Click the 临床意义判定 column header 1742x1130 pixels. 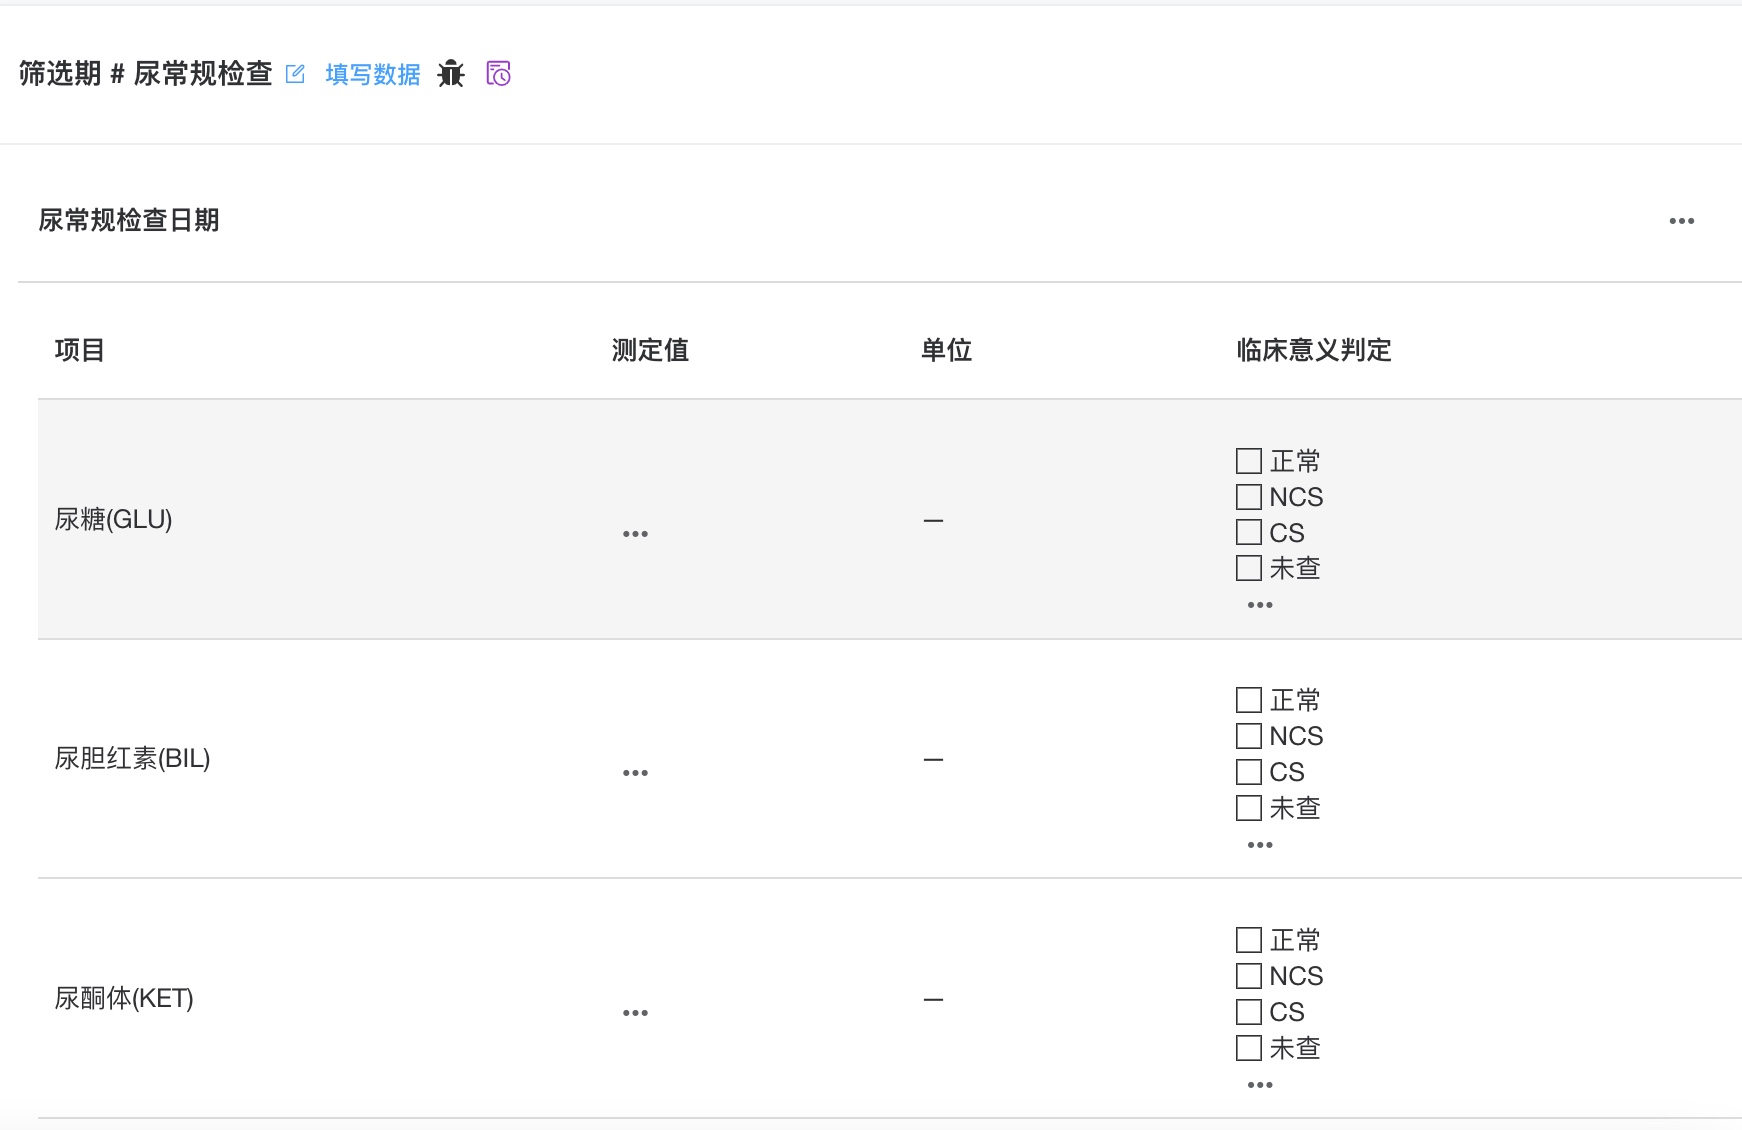[x=1314, y=350]
